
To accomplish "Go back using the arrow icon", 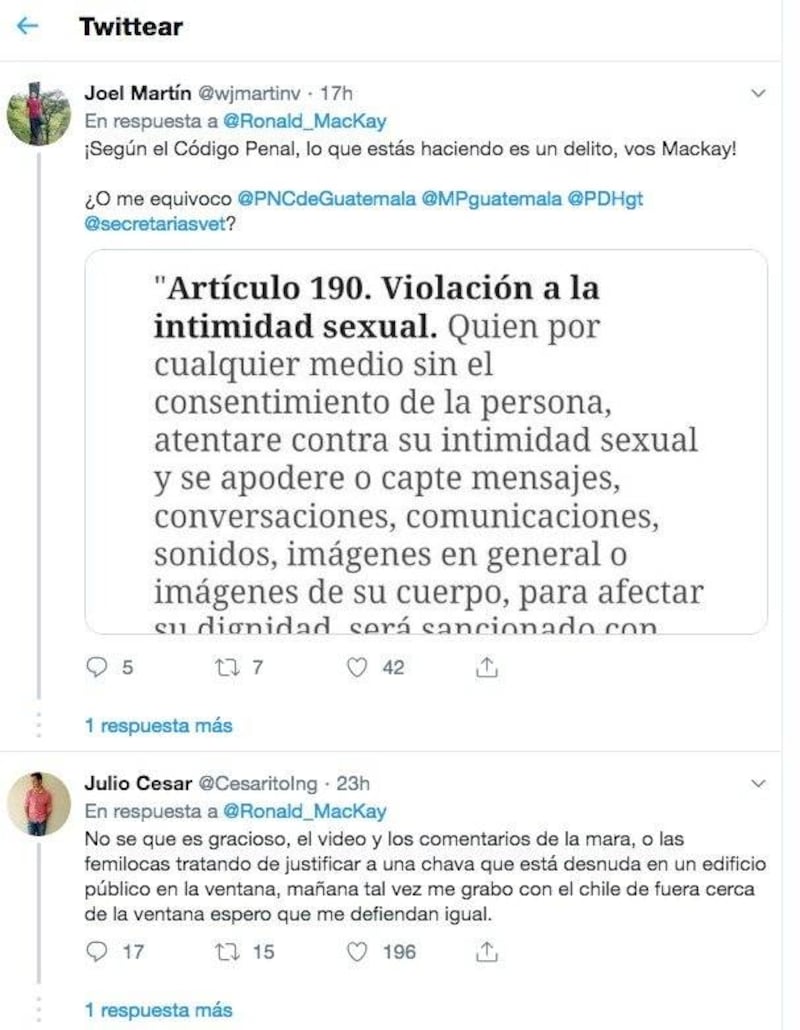I will (x=27, y=26).
